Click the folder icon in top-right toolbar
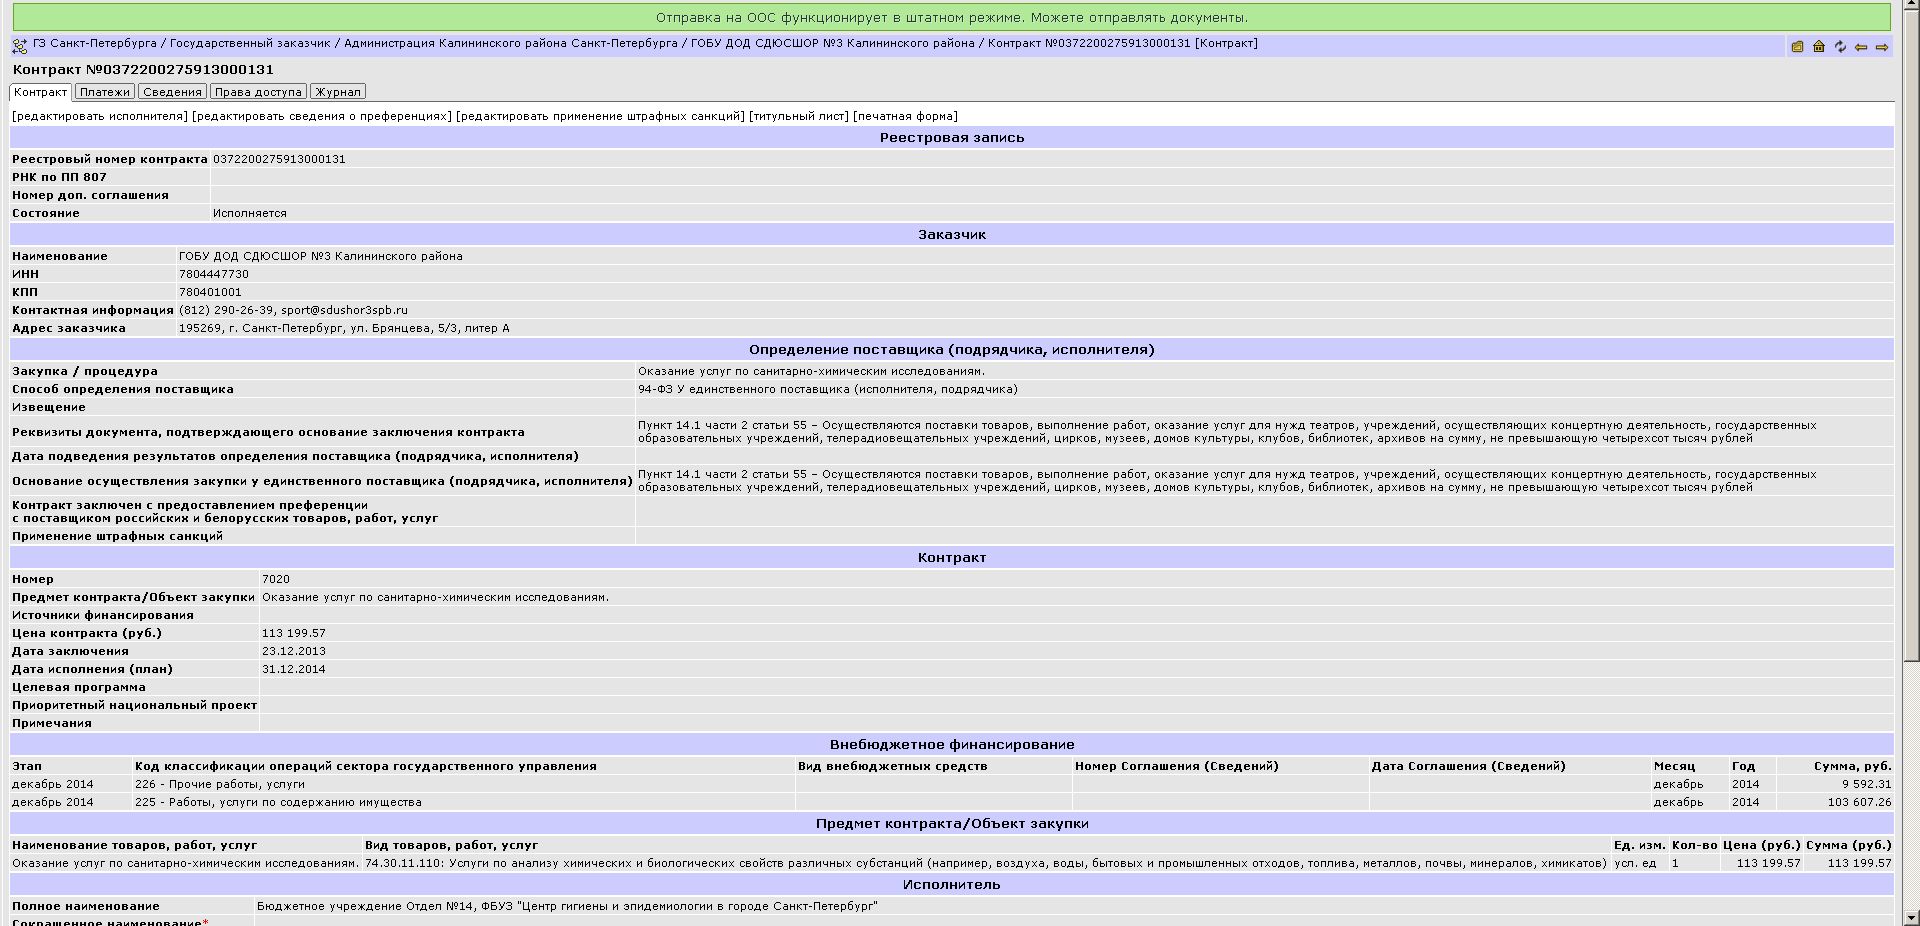Image resolution: width=1920 pixels, height=926 pixels. pos(1797,47)
